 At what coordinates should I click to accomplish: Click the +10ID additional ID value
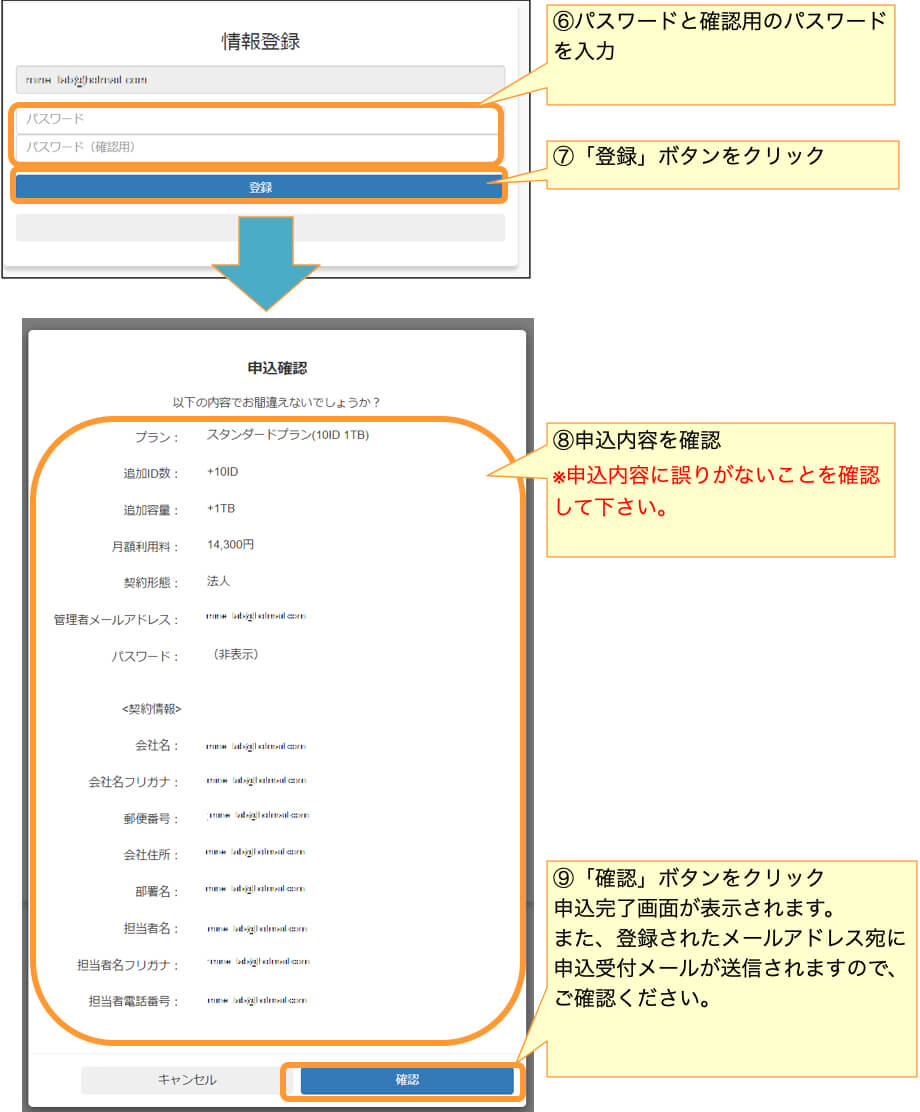(x=224, y=472)
